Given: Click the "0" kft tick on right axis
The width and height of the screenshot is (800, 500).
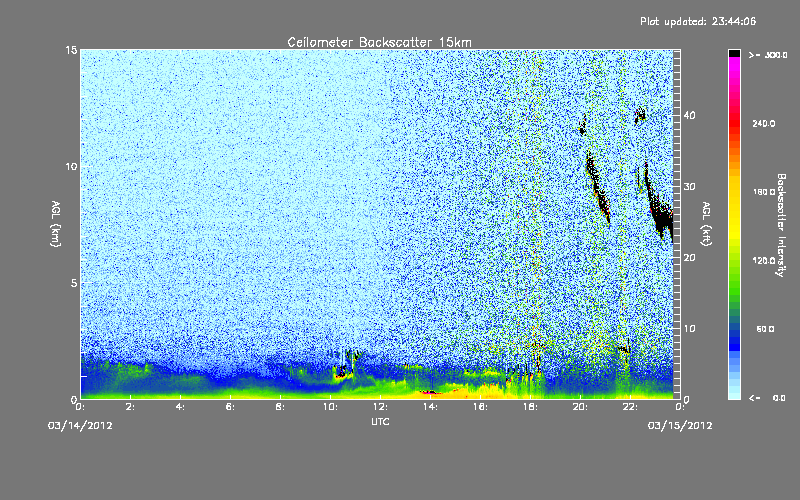Looking at the screenshot, I should [687, 399].
